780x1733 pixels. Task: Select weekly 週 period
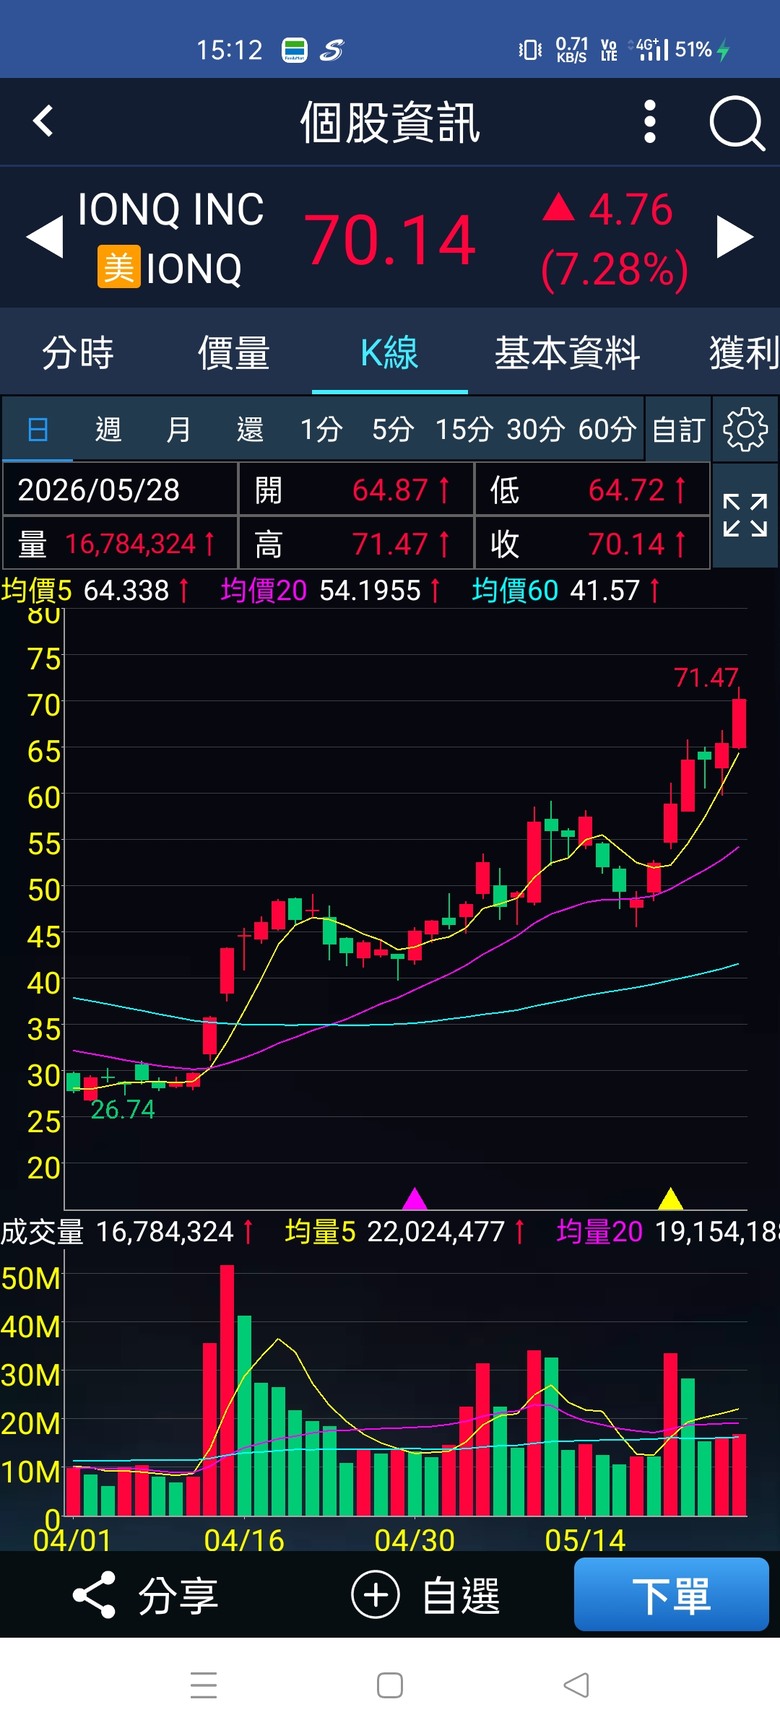click(108, 429)
